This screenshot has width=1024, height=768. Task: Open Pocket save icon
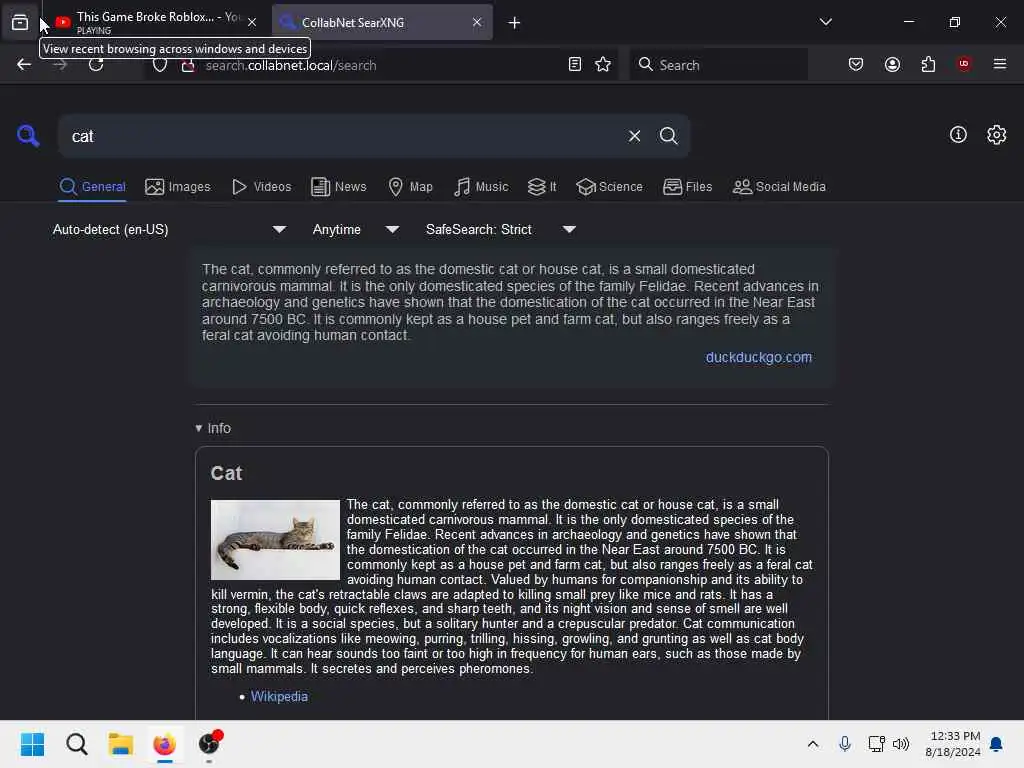click(x=856, y=64)
